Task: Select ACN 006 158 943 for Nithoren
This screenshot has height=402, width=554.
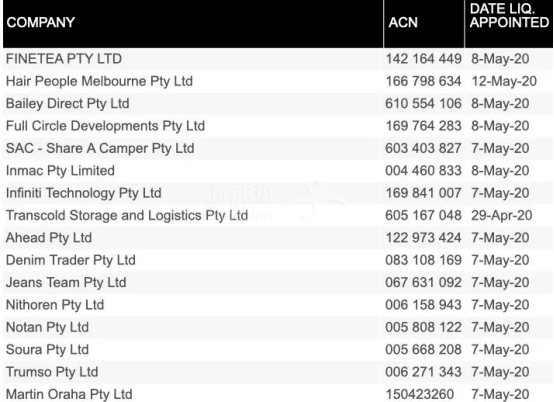Action: click(423, 305)
